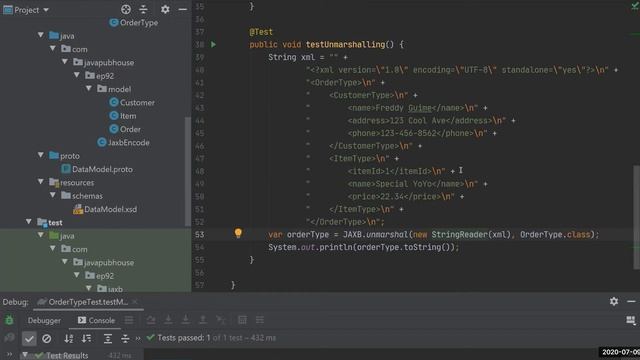Toggle sort tests alphabetically
Viewport: 640px width, 360px height.
pyautogui.click(x=69, y=338)
